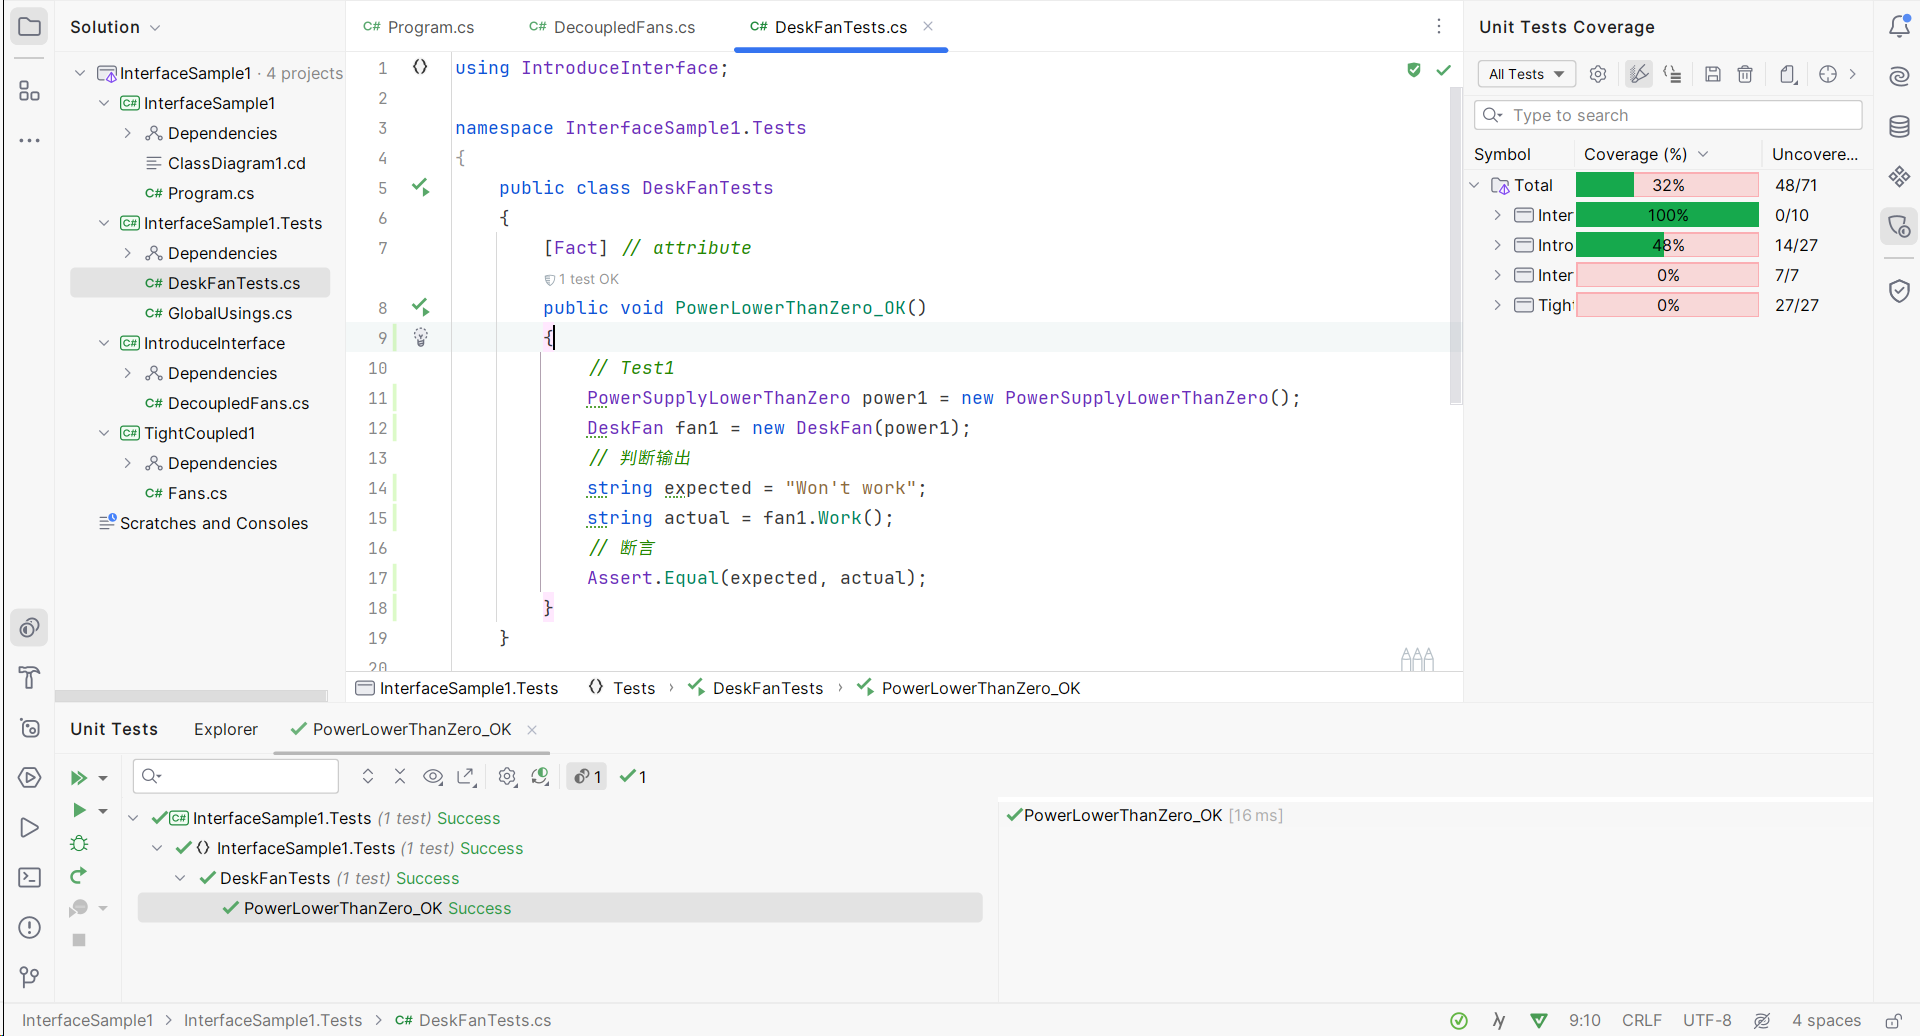The width and height of the screenshot is (1920, 1036).
Task: Collapse the TightCoupled1 project node
Action: coord(104,433)
